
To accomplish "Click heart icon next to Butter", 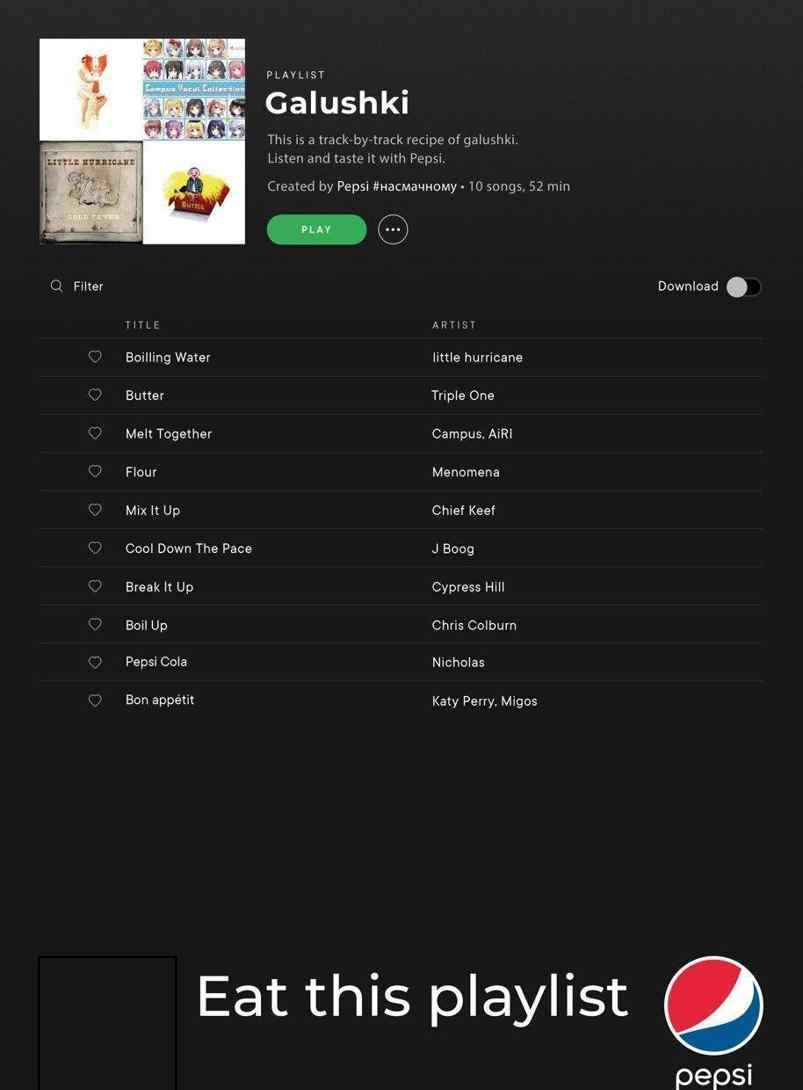I will click(95, 395).
